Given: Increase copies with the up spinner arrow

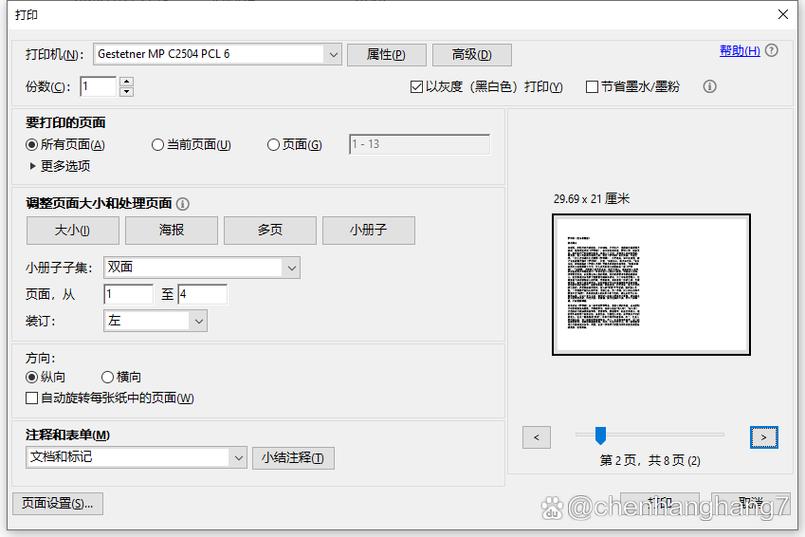Looking at the screenshot, I should coord(126,81).
